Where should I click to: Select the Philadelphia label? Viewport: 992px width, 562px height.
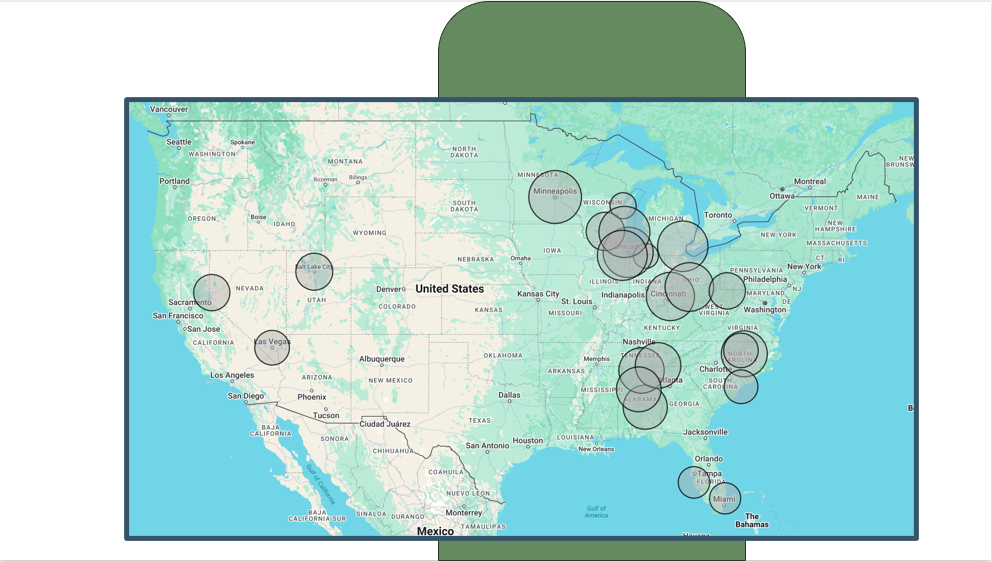pyautogui.click(x=765, y=279)
